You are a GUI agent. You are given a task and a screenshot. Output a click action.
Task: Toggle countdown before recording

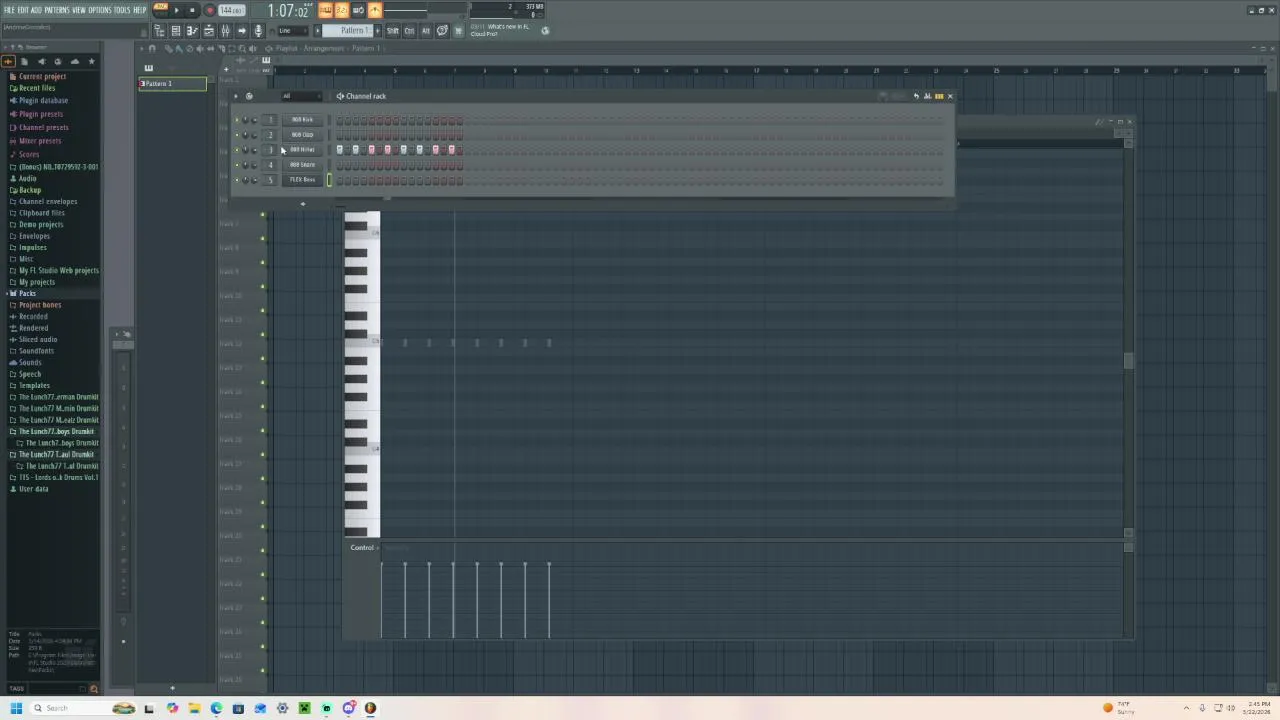(x=341, y=10)
